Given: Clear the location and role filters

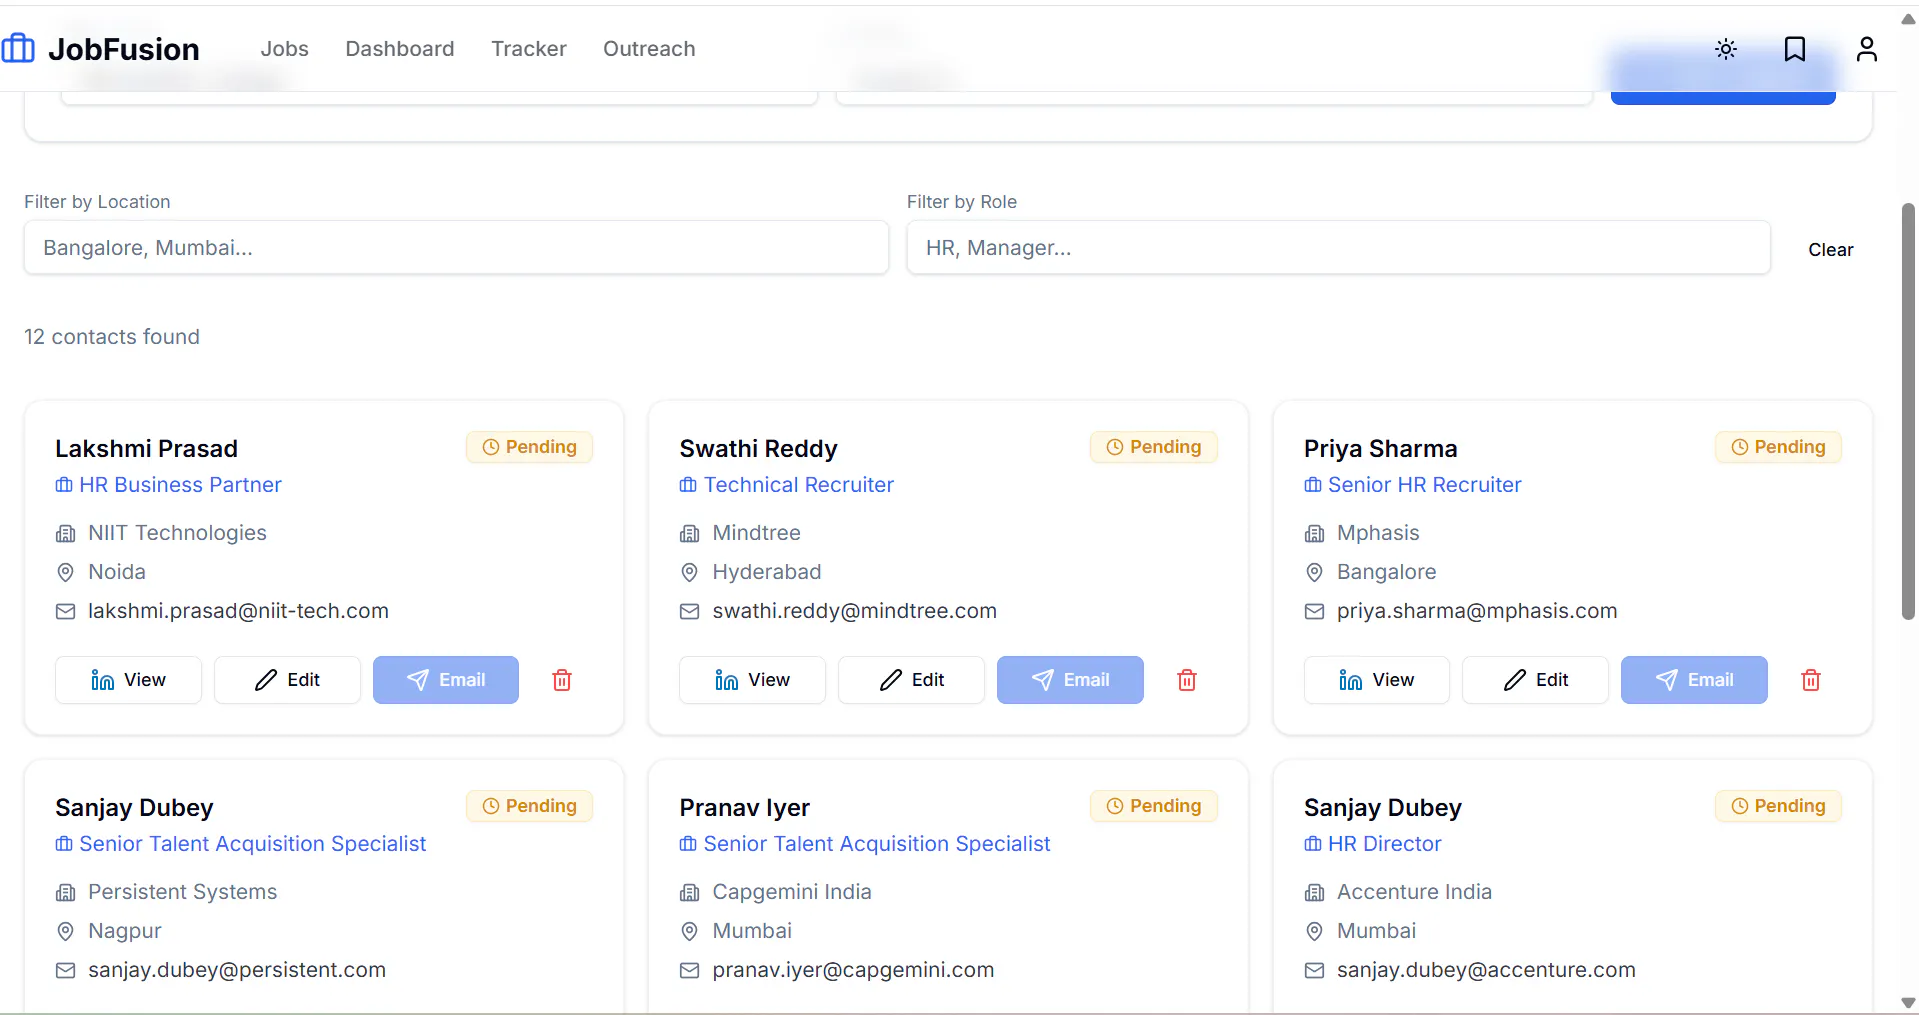Looking at the screenshot, I should tap(1830, 249).
